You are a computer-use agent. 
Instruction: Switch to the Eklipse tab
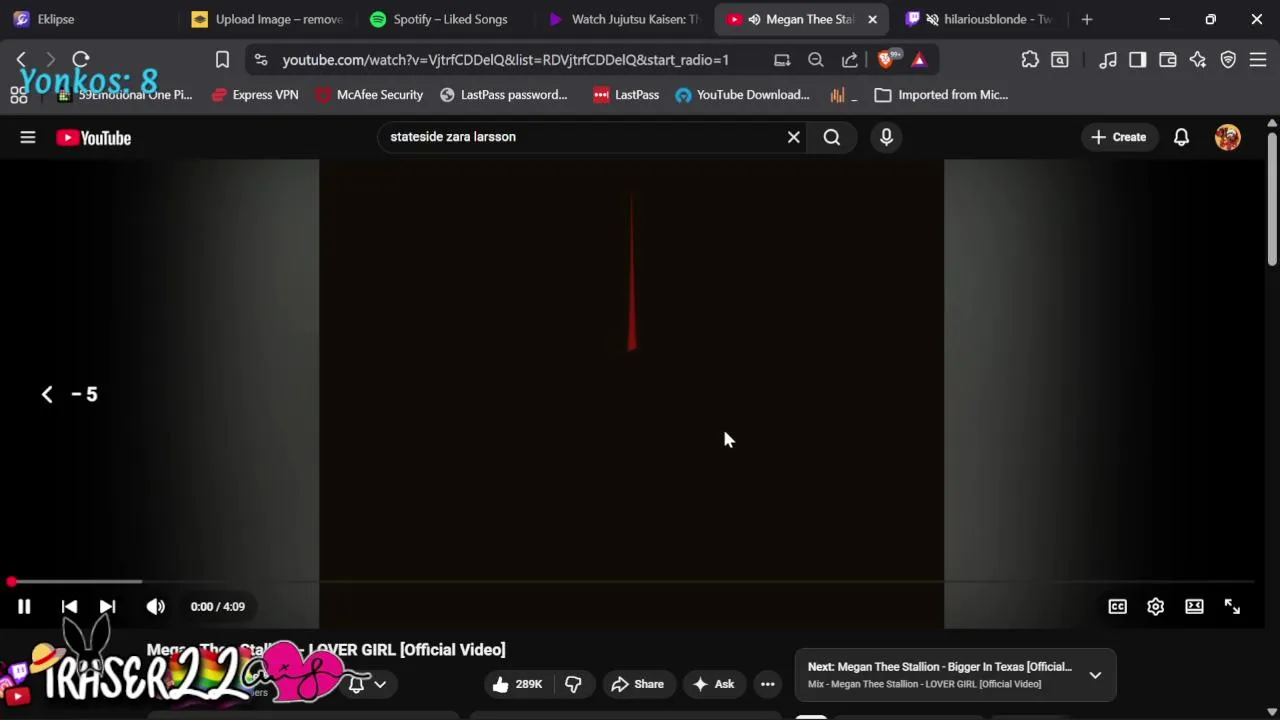tap(88, 19)
